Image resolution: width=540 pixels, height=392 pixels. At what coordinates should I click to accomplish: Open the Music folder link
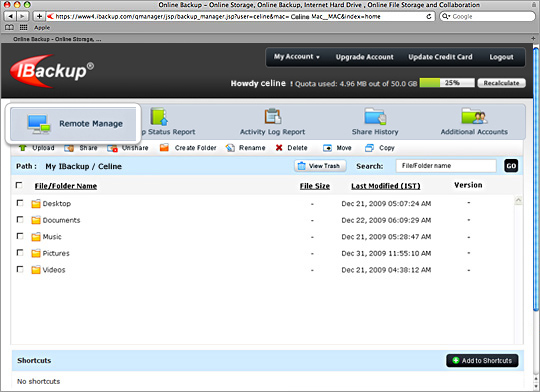click(52, 237)
